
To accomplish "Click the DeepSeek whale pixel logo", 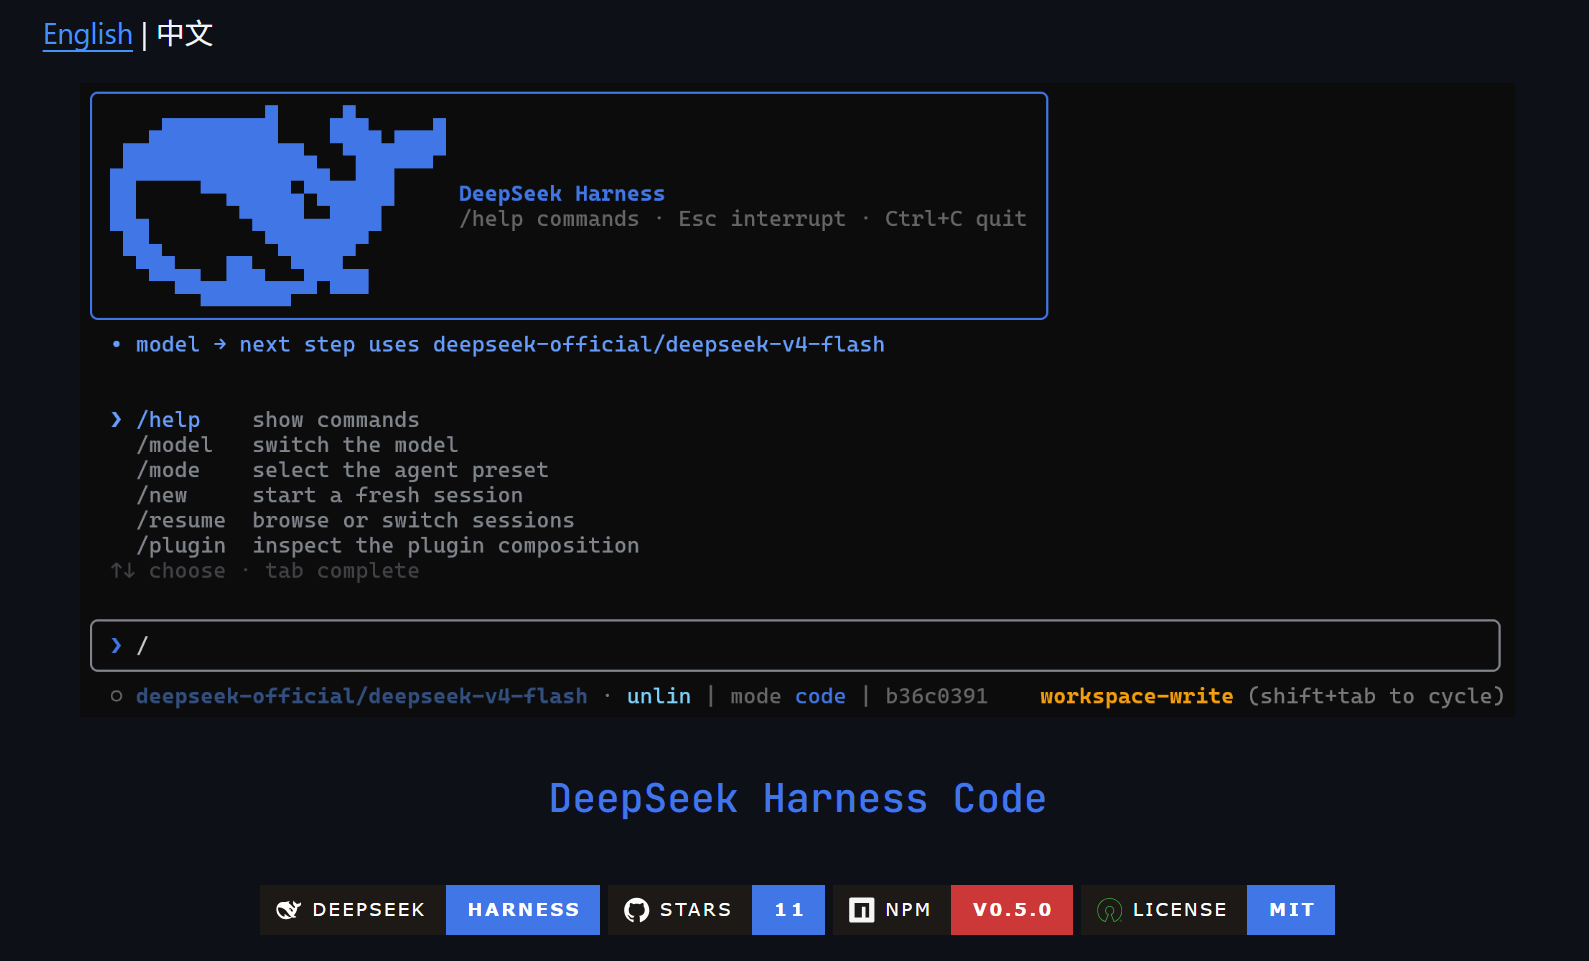I will (x=278, y=205).
